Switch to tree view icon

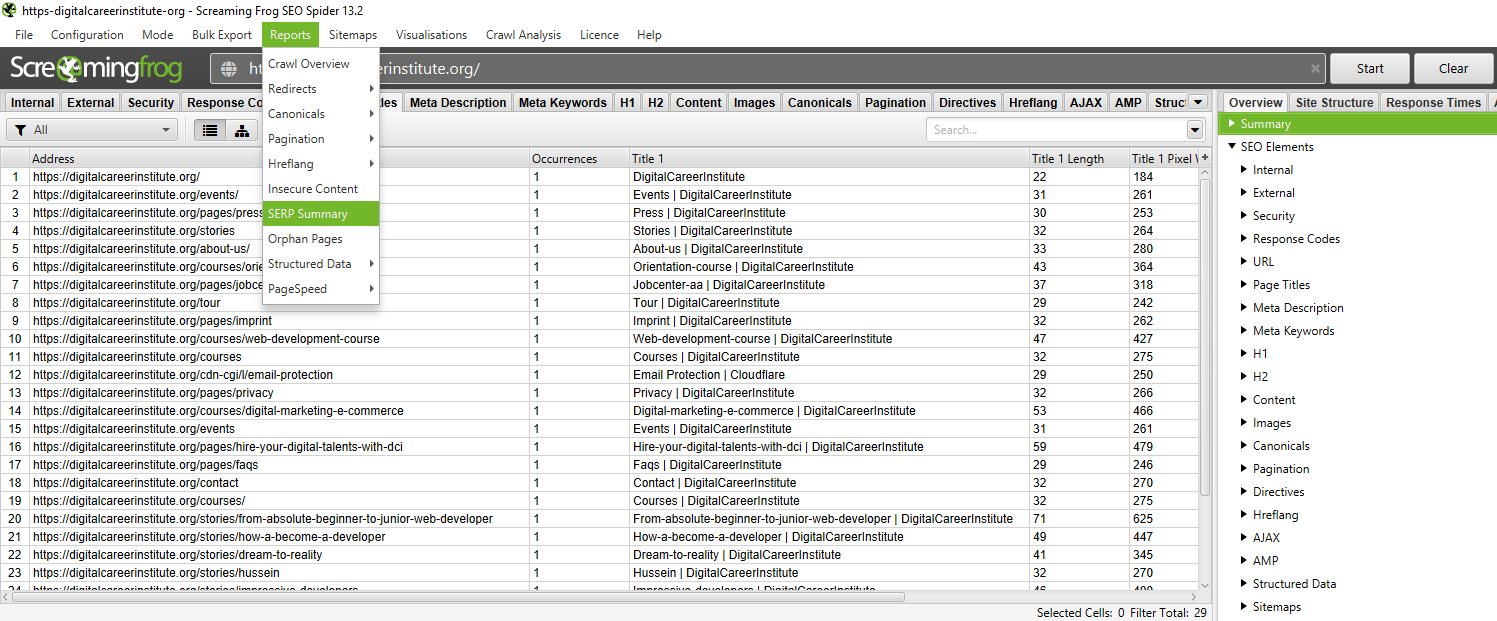pos(242,130)
